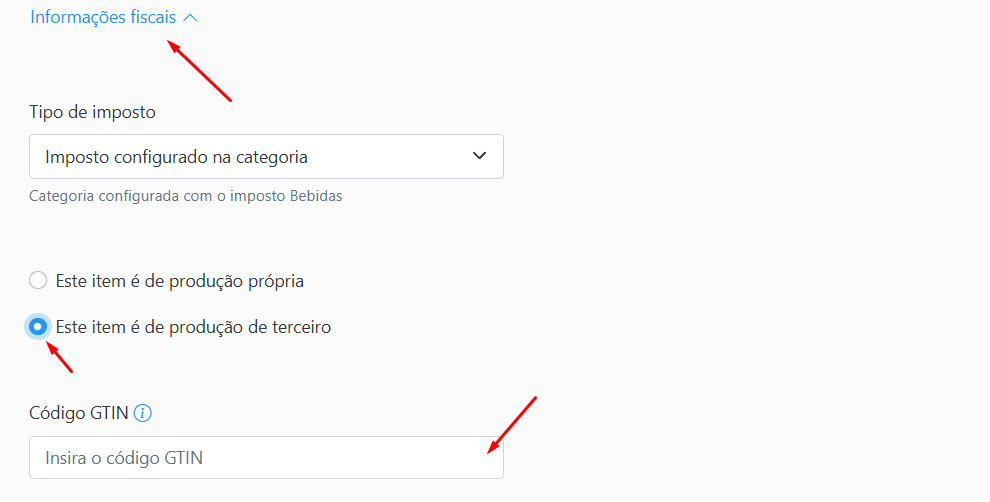Click the selected value 'Imposto configurado na categoria'
The image size is (990, 502).
[x=176, y=157]
